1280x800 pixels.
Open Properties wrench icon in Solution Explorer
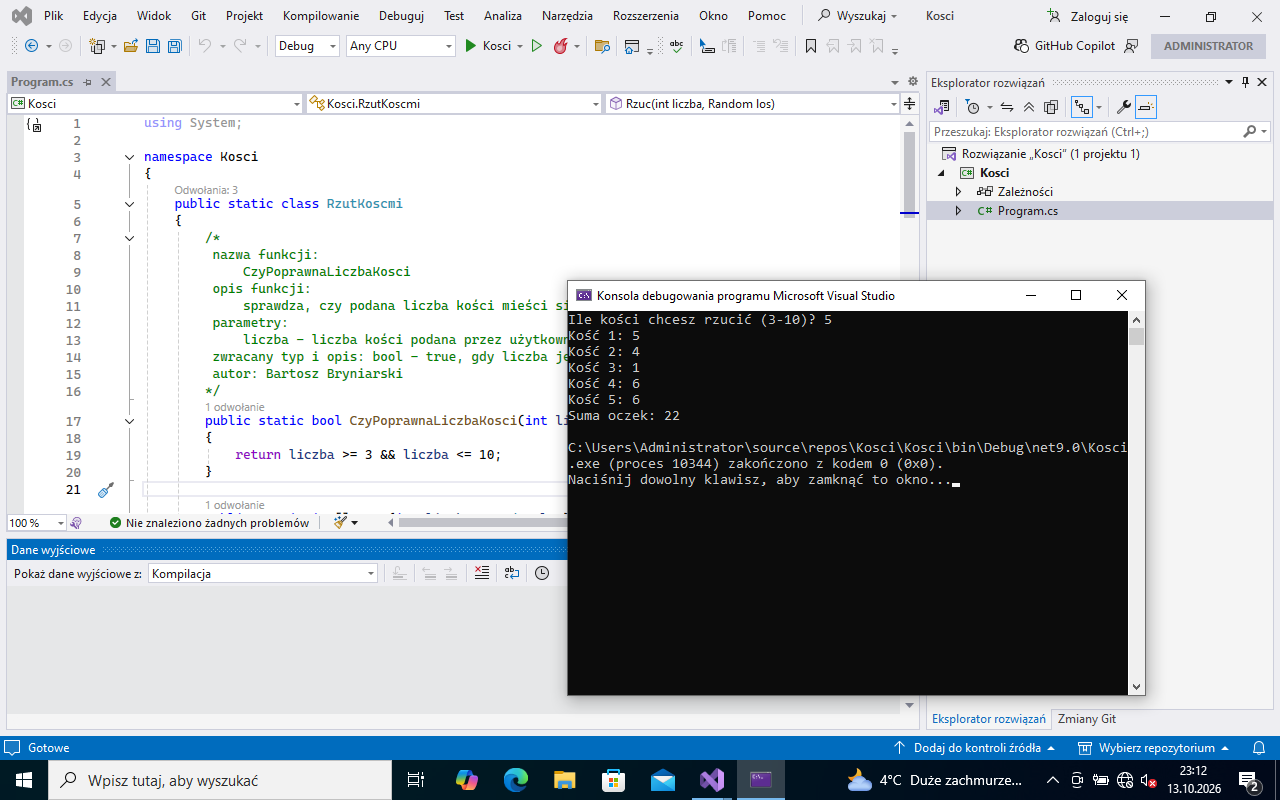click(x=1123, y=107)
